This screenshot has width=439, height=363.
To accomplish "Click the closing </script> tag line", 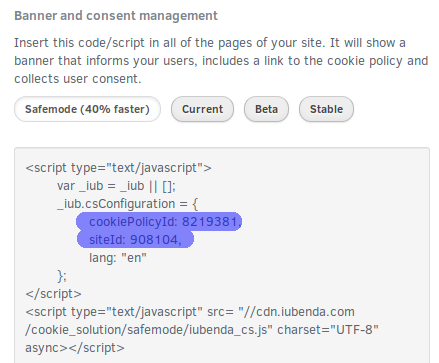I will (x=53, y=294).
